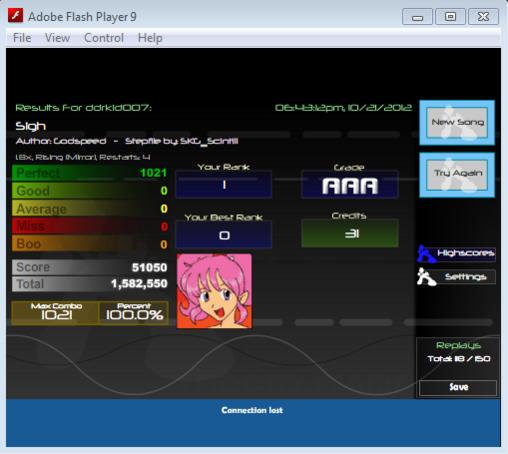508x454 pixels.
Task: Minimize the Flash Player window
Action: (x=417, y=17)
